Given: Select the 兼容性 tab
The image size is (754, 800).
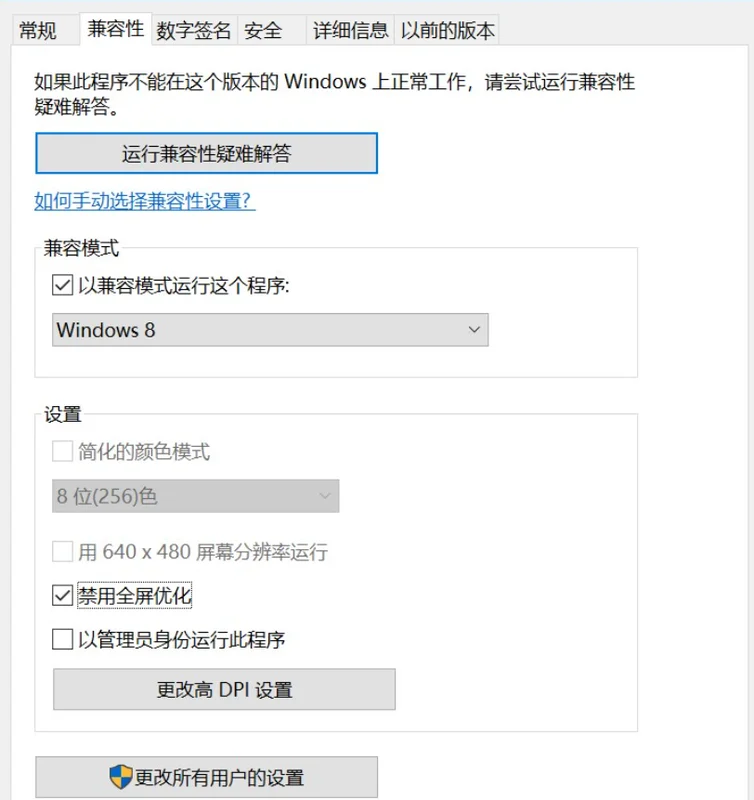Looking at the screenshot, I should pos(116,29).
